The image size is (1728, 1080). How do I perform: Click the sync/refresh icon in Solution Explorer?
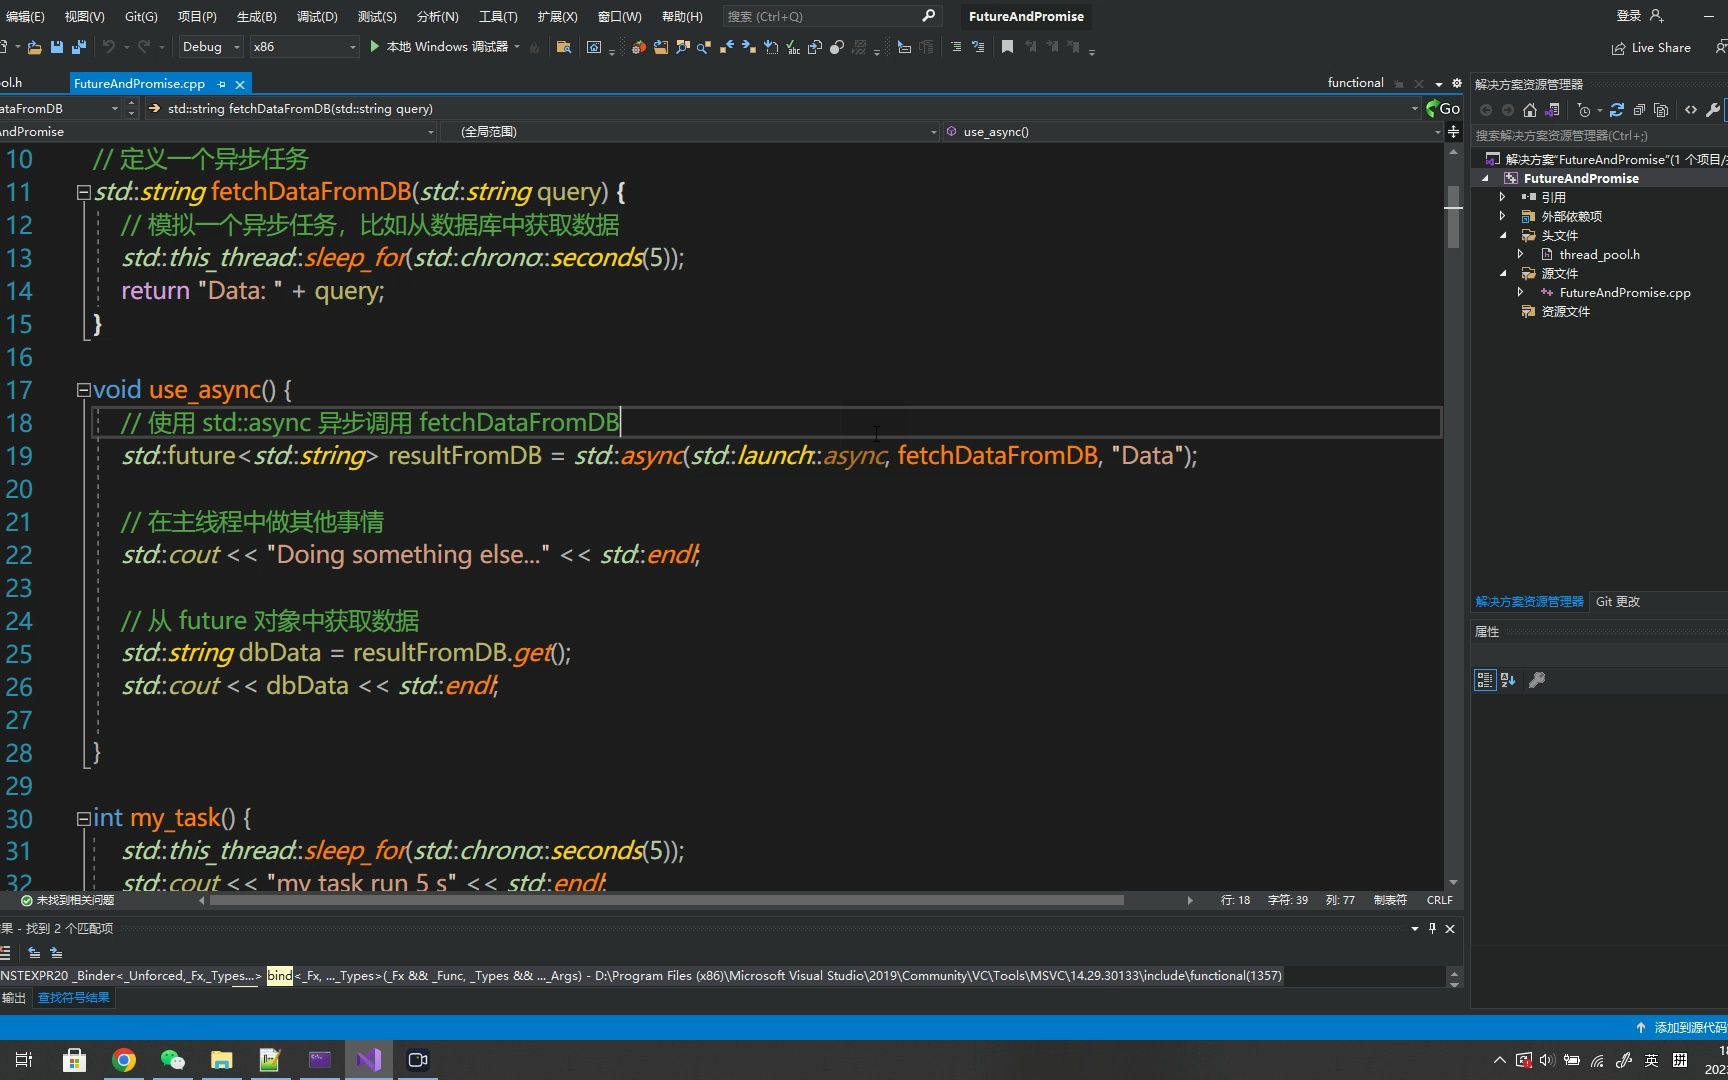(1616, 110)
